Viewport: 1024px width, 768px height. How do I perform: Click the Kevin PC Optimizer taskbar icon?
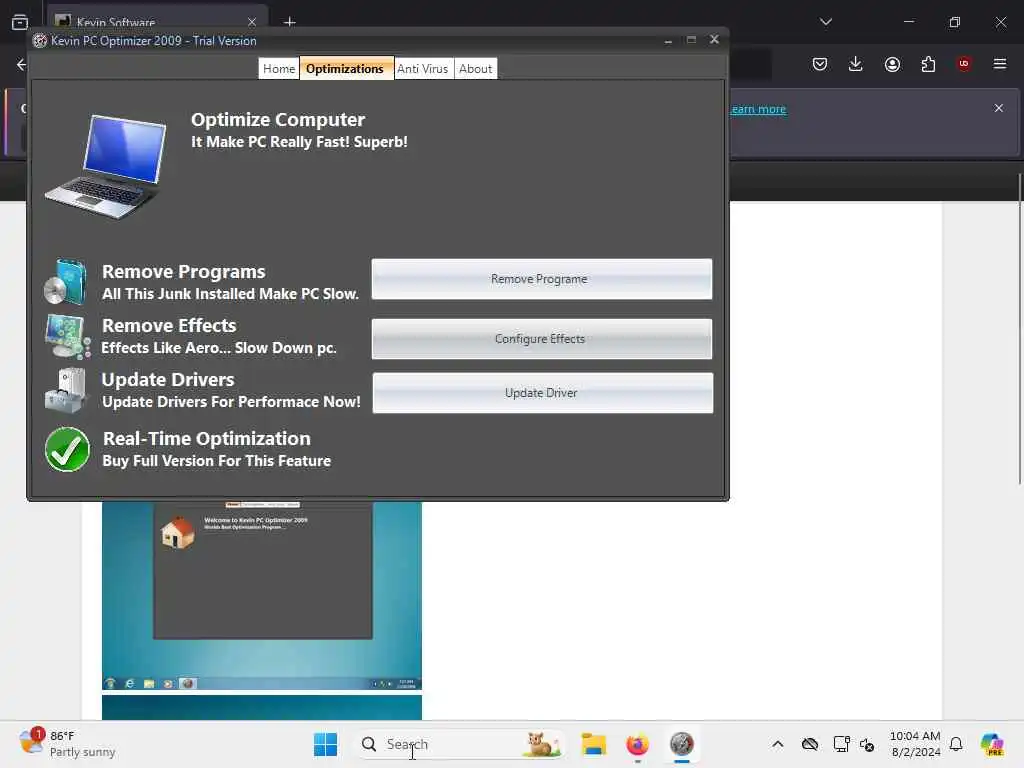click(682, 744)
